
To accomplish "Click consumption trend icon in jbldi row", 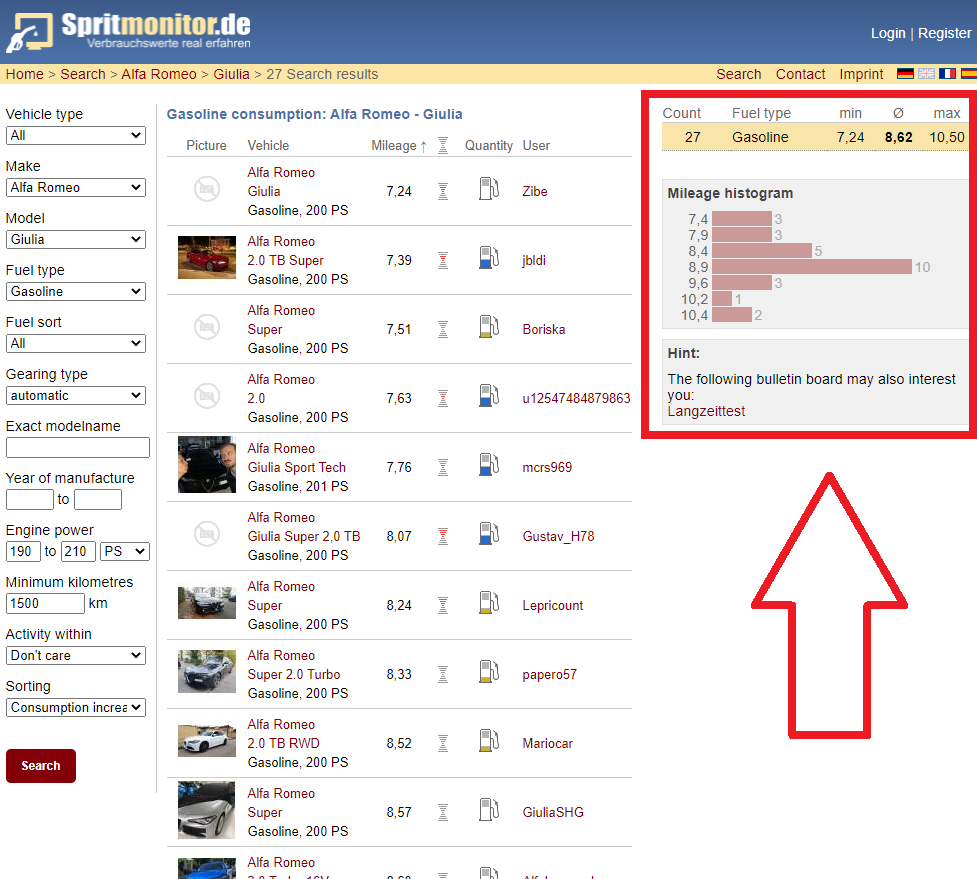I will [443, 260].
